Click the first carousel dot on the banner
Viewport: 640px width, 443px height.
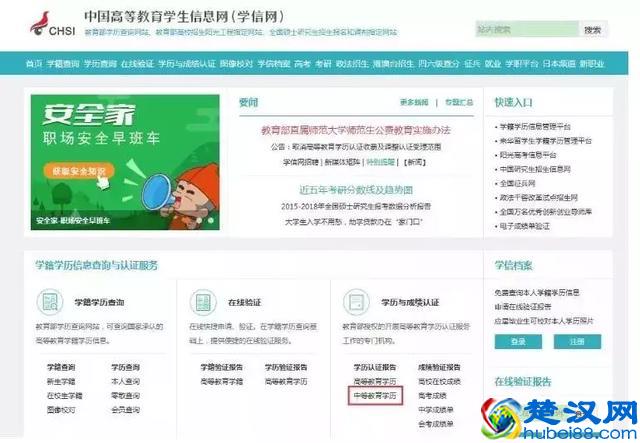click(x=199, y=220)
